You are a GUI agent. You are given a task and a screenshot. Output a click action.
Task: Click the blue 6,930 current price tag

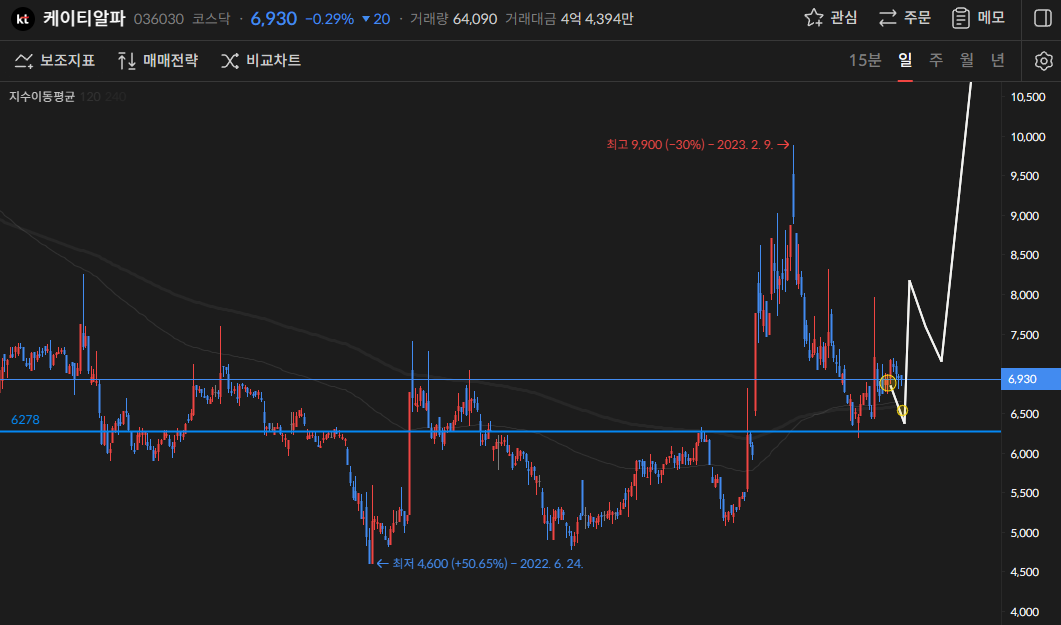click(1031, 379)
